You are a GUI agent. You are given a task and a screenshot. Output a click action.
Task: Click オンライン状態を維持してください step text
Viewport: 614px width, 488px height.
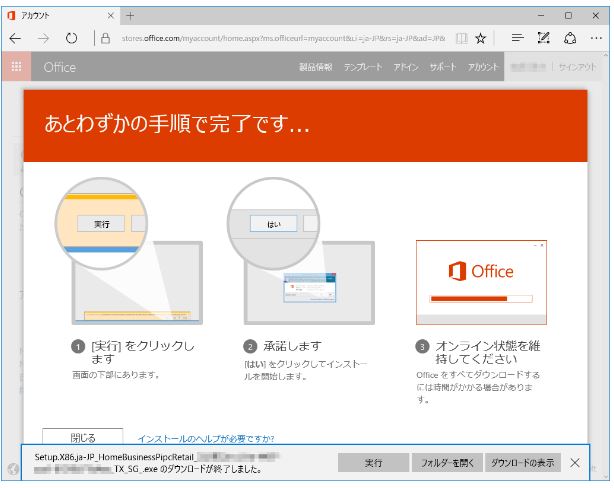(488, 352)
